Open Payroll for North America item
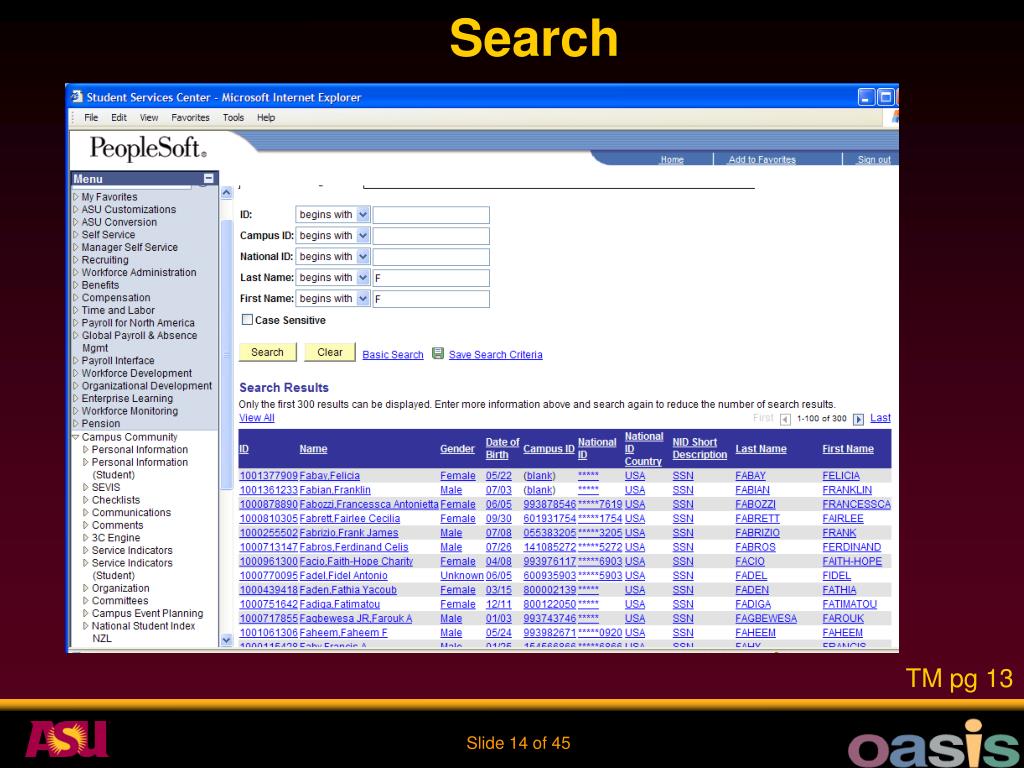 pos(138,323)
